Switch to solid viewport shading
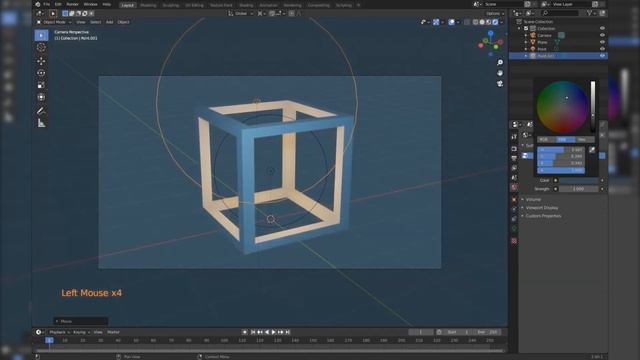640x360 pixels. pyautogui.click(x=482, y=22)
